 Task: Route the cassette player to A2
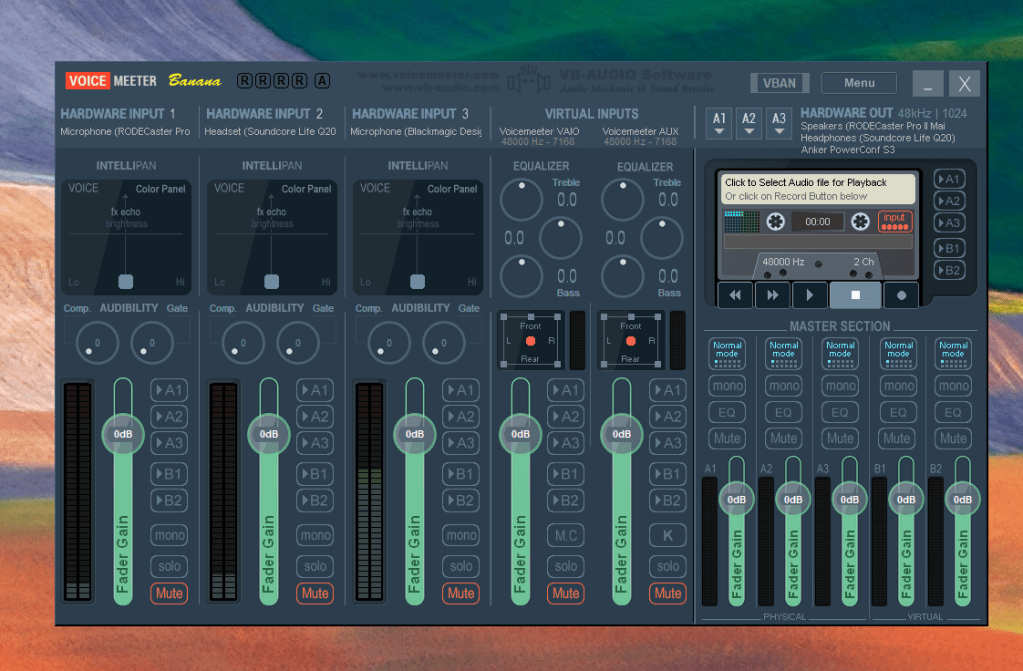949,201
